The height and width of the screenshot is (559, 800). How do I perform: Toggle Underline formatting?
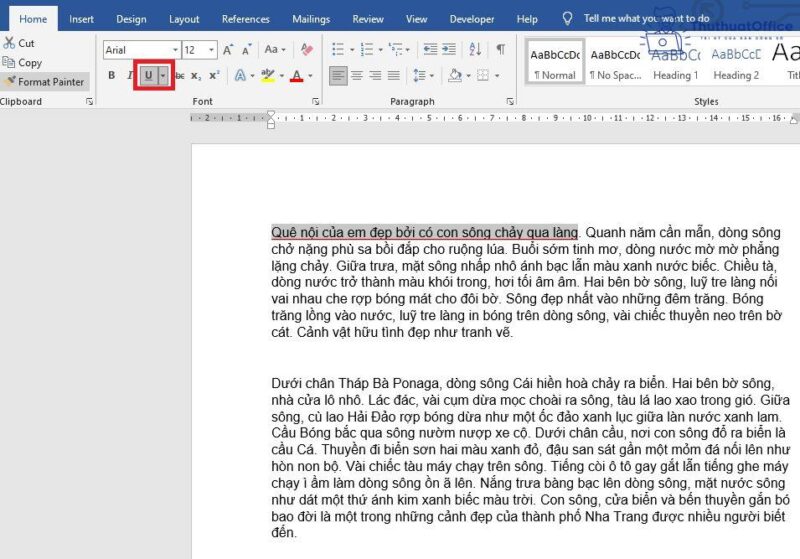click(x=148, y=76)
